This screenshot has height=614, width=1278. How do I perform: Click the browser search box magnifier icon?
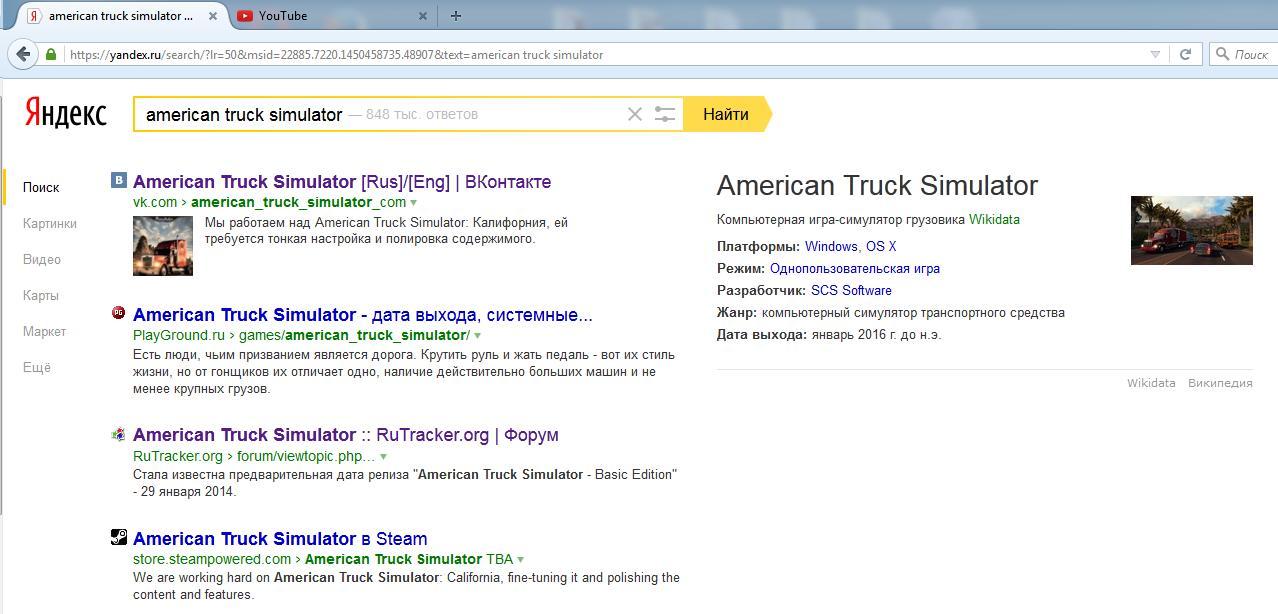pos(1222,54)
